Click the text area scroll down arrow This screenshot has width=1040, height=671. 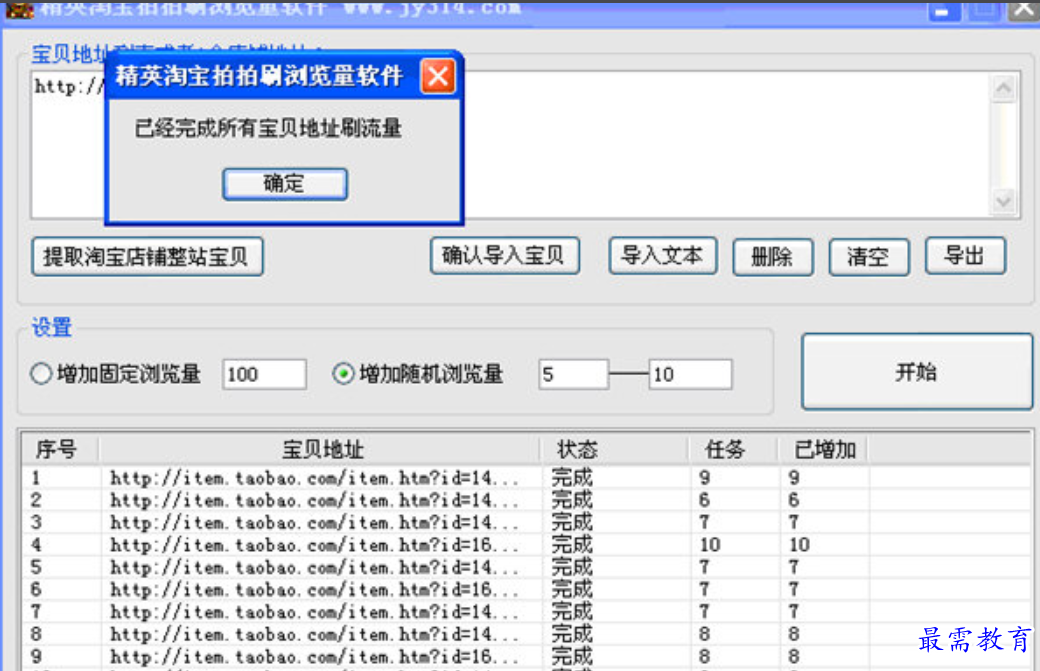pos(1004,201)
